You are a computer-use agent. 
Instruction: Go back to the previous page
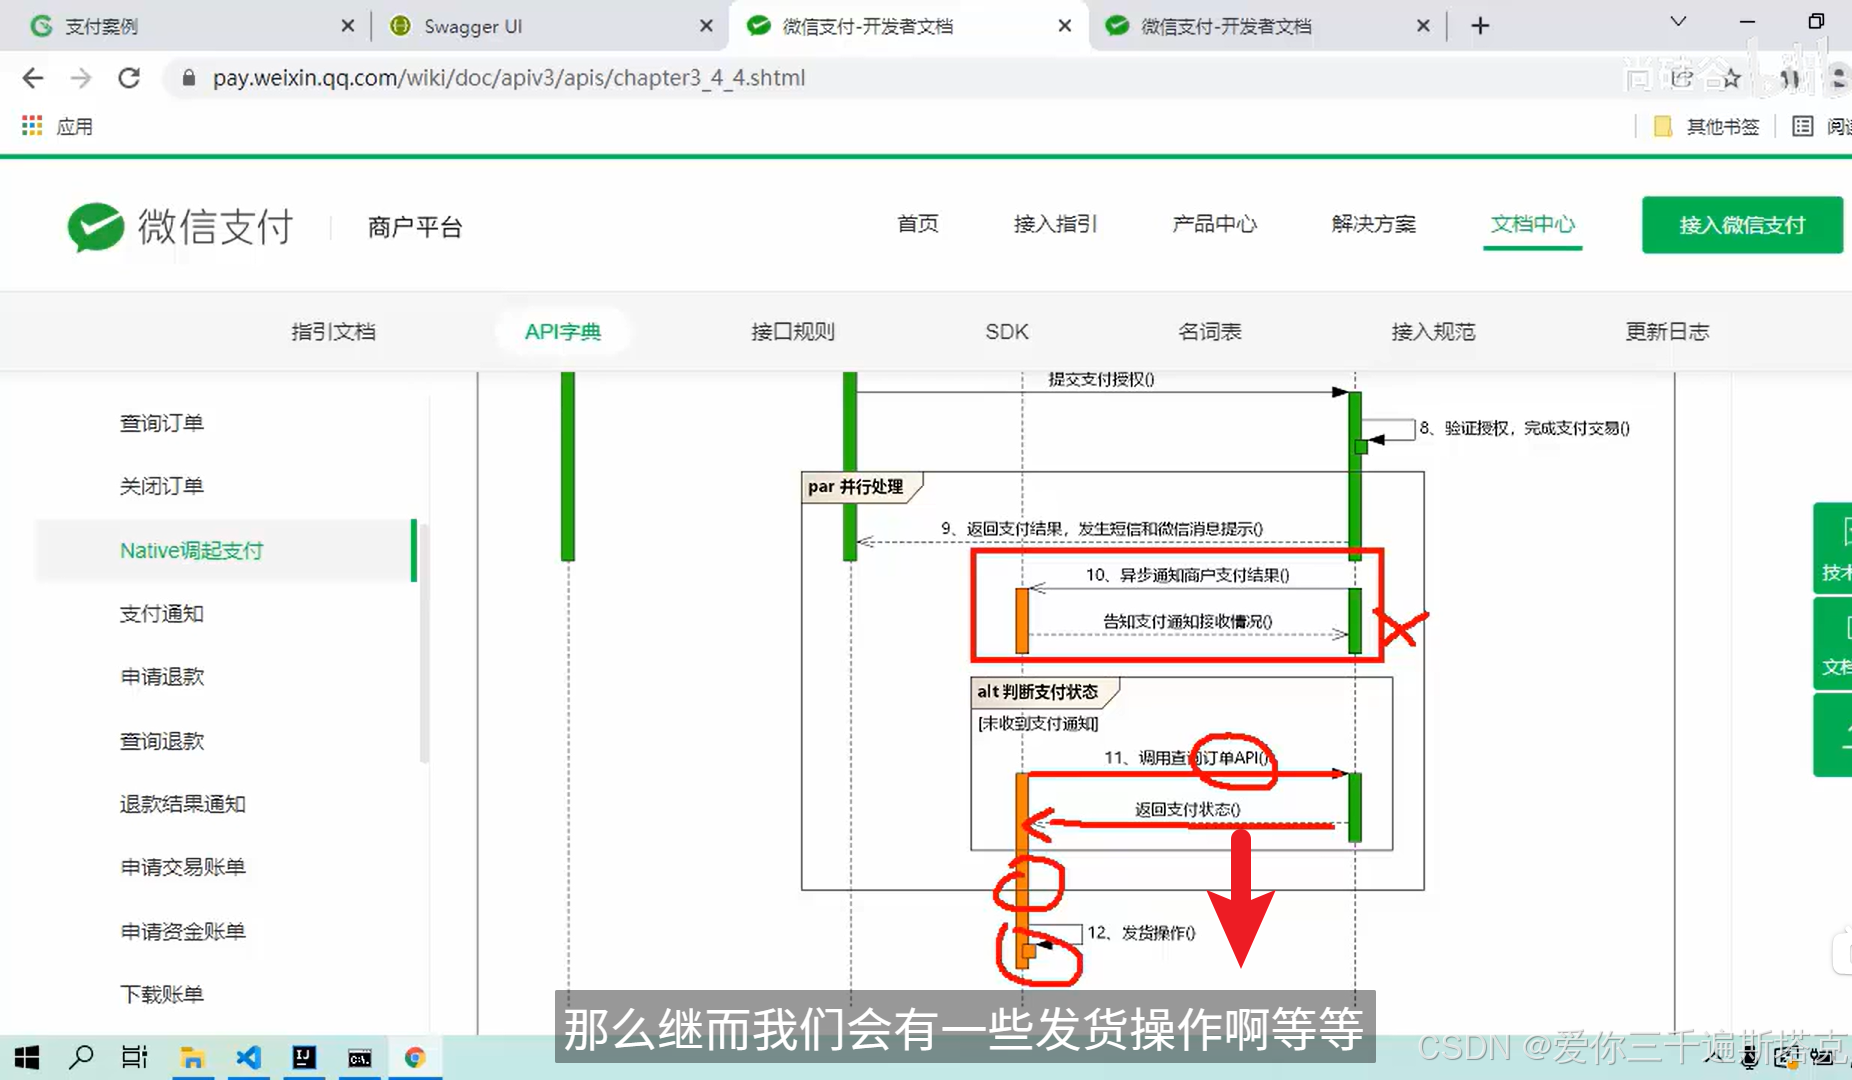point(33,78)
